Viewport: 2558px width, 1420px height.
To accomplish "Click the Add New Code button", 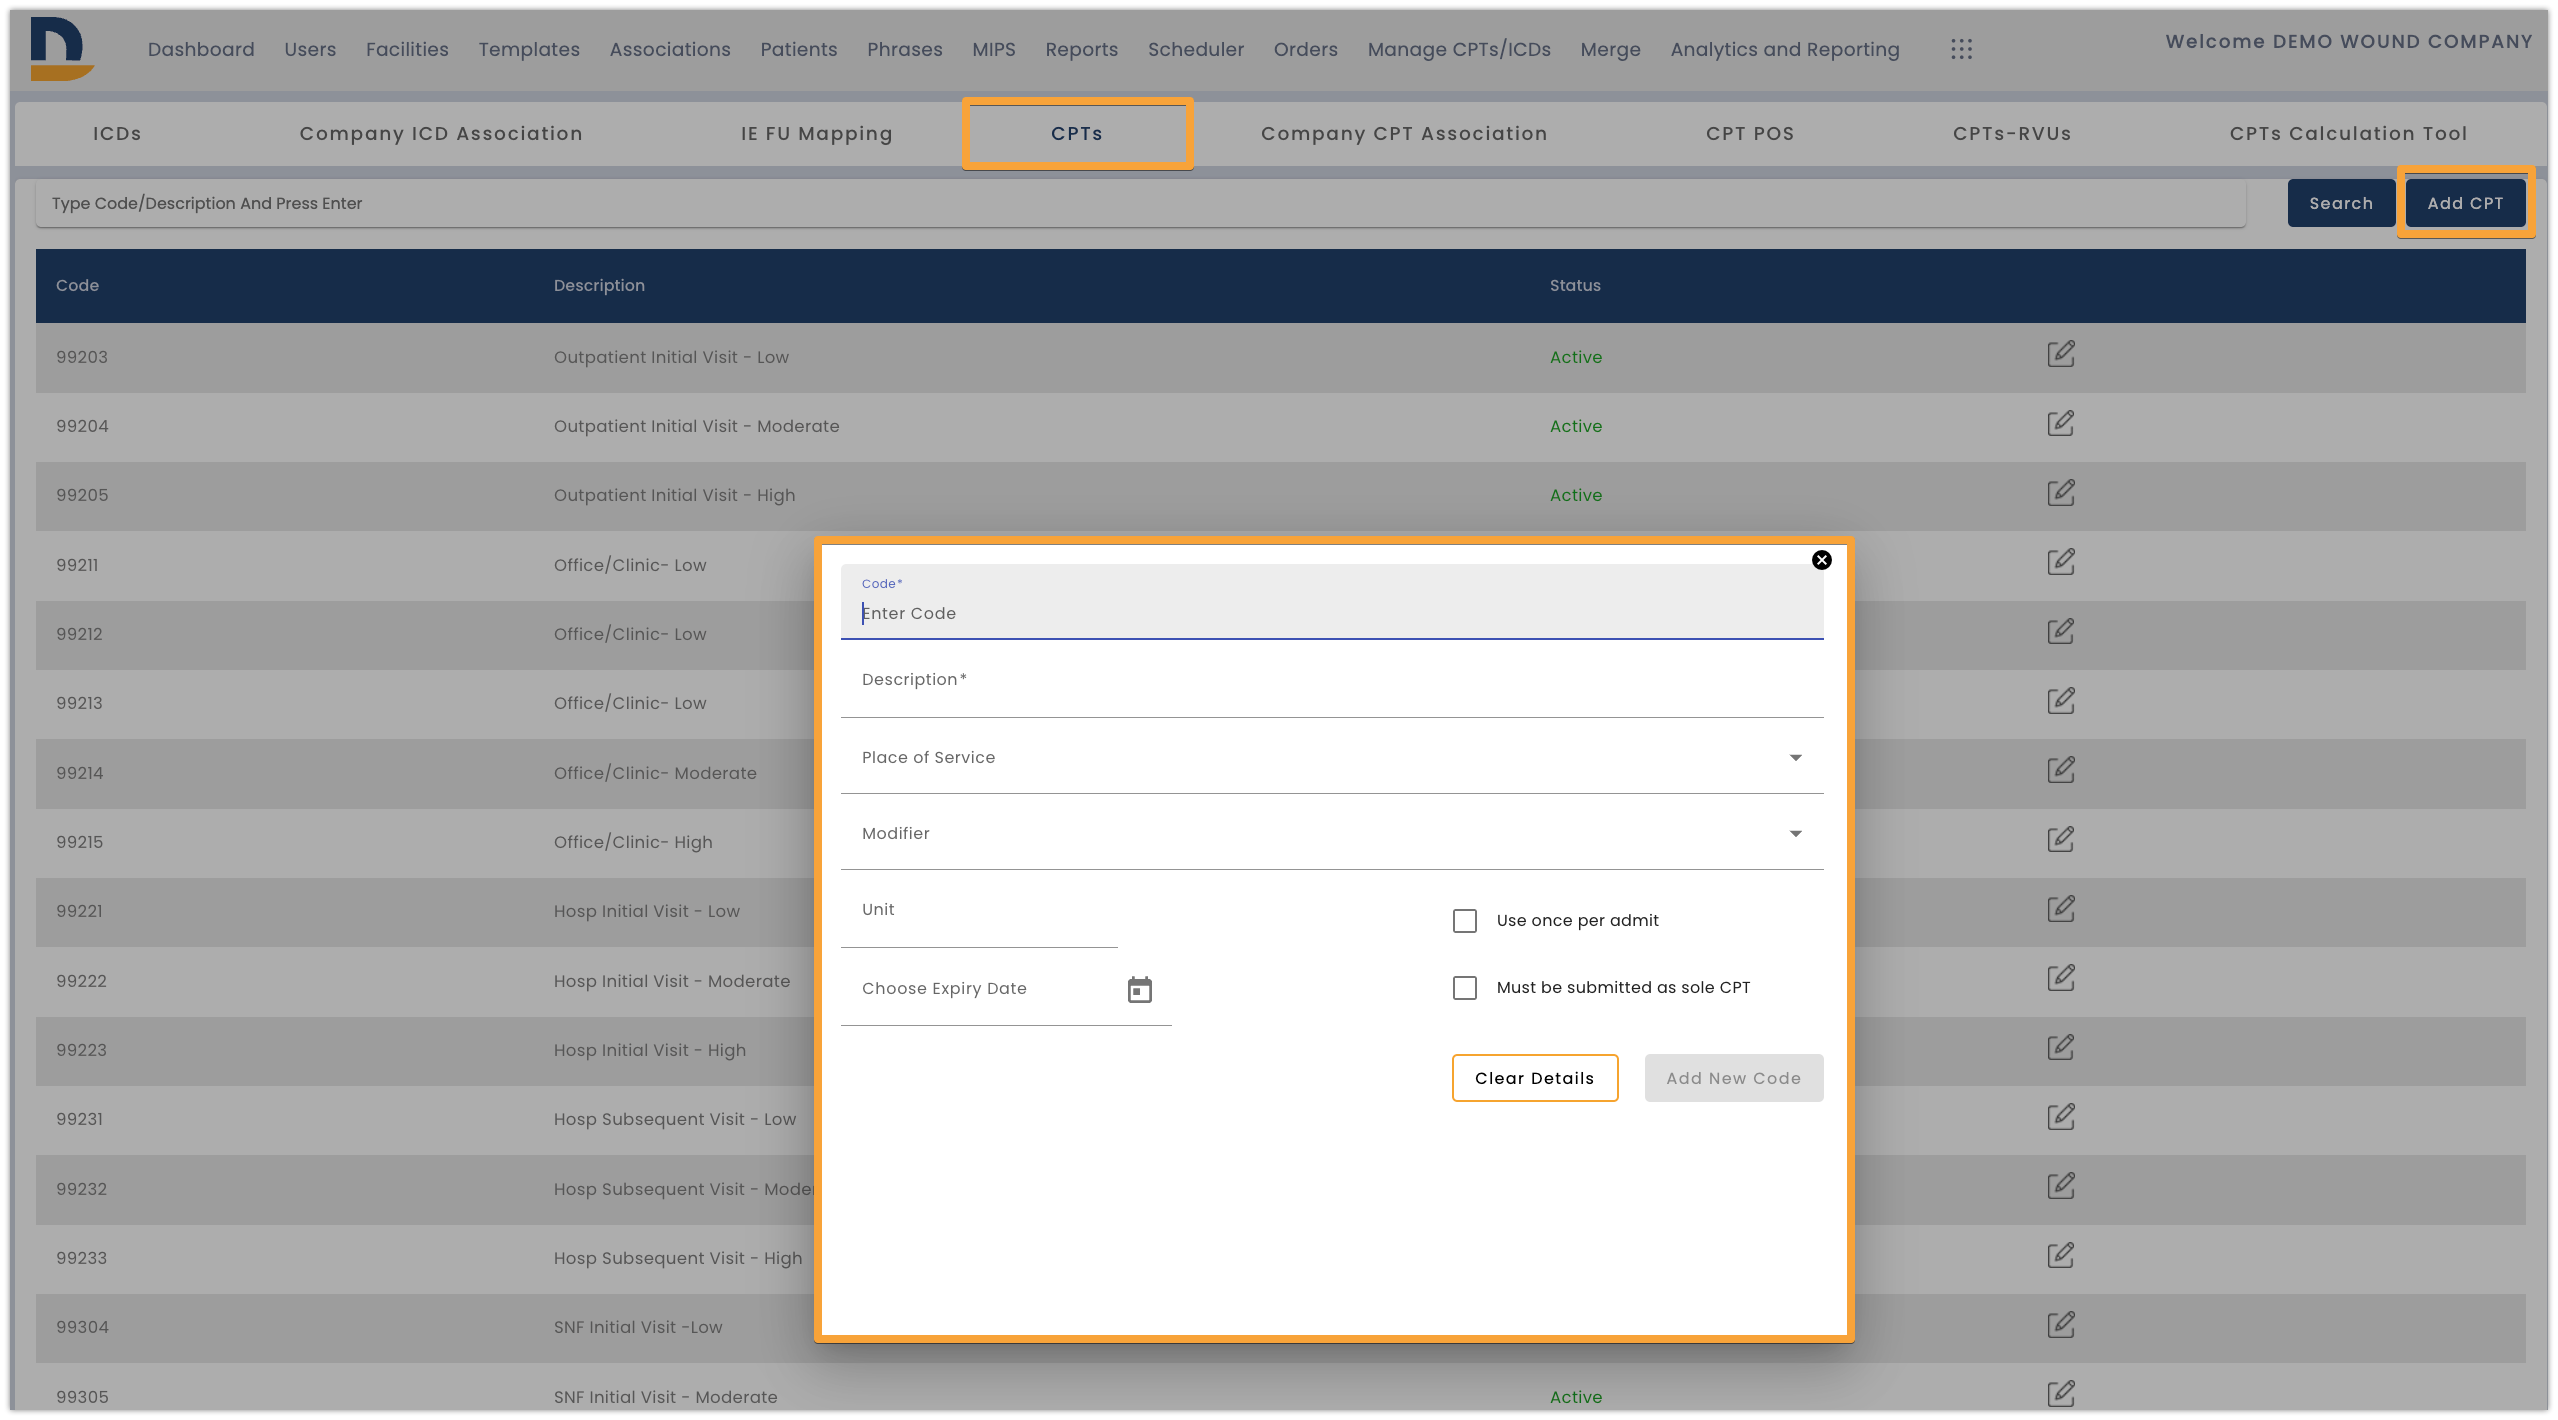I will tap(1733, 1078).
